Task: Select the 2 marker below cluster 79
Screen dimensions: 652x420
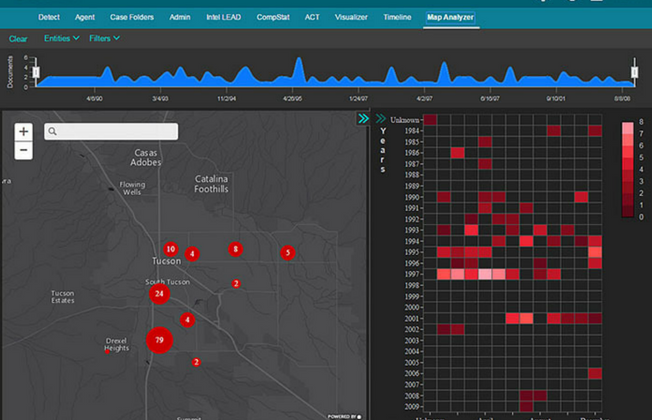Action: click(196, 362)
